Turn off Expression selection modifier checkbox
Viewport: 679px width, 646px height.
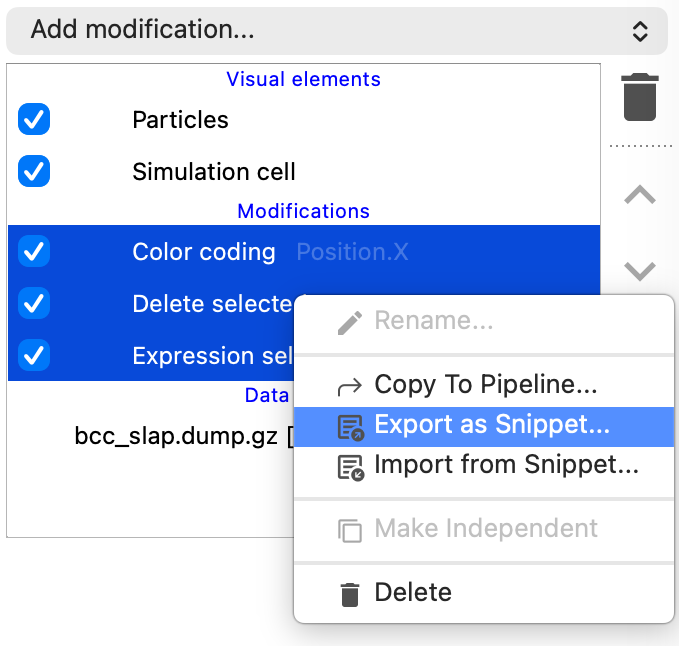tap(34, 355)
